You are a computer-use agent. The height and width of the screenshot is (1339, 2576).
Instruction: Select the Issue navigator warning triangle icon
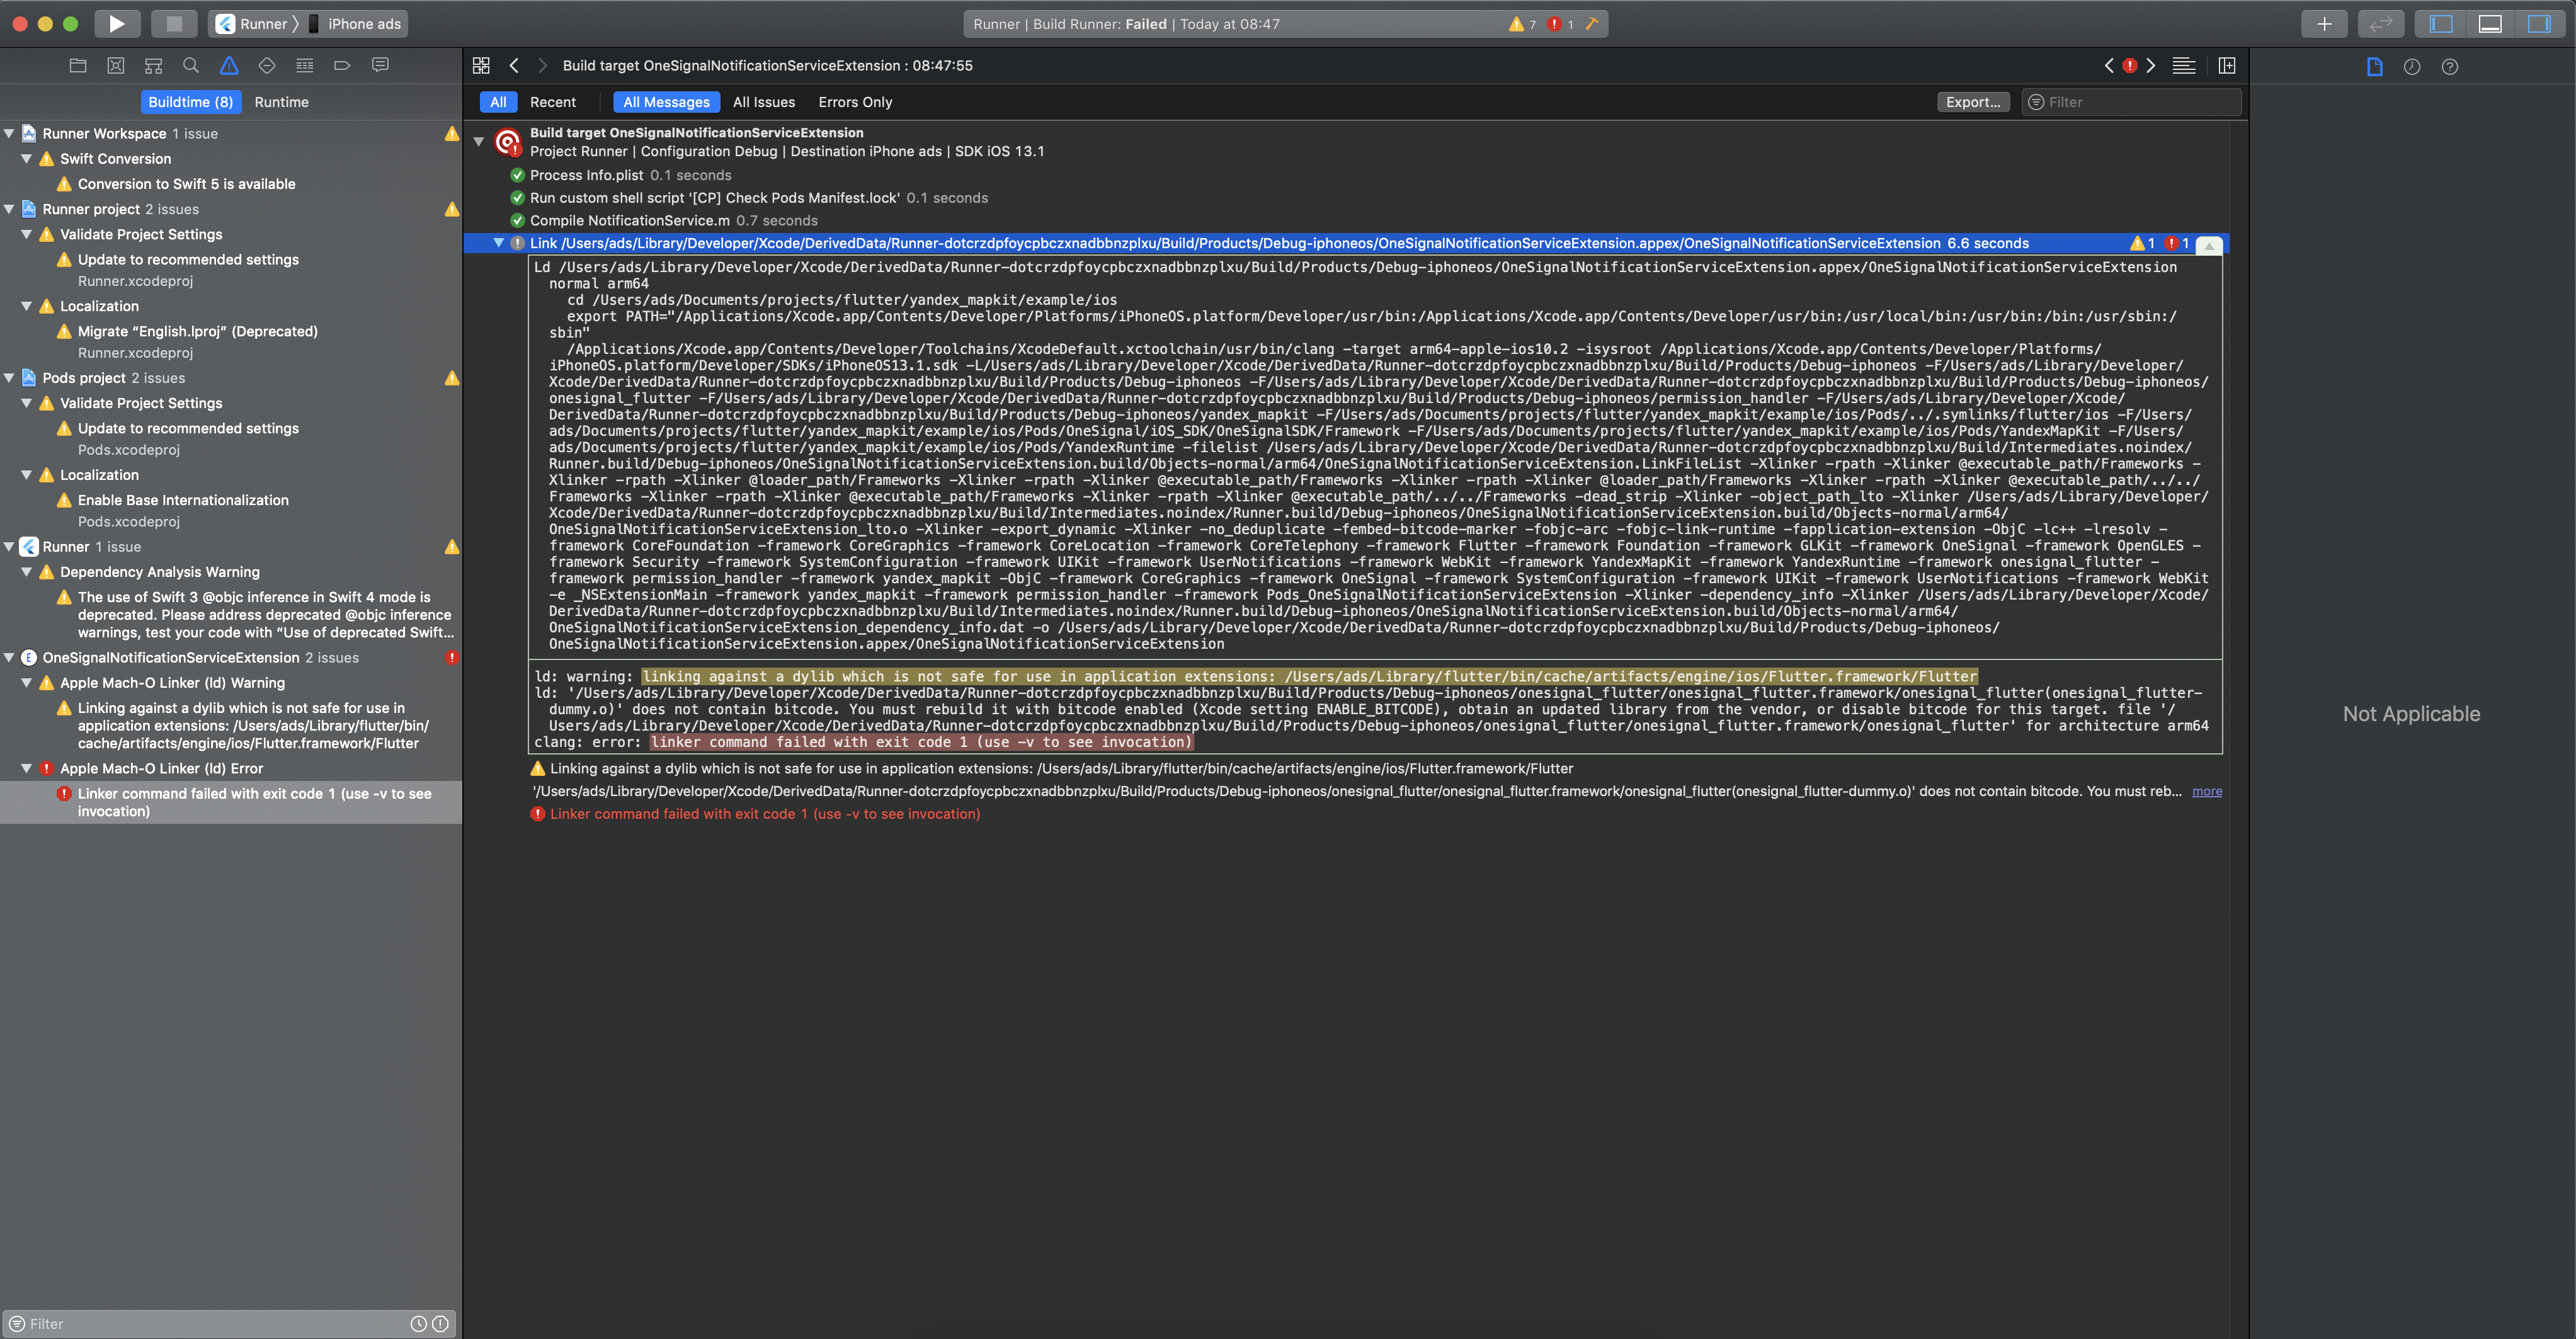[229, 66]
